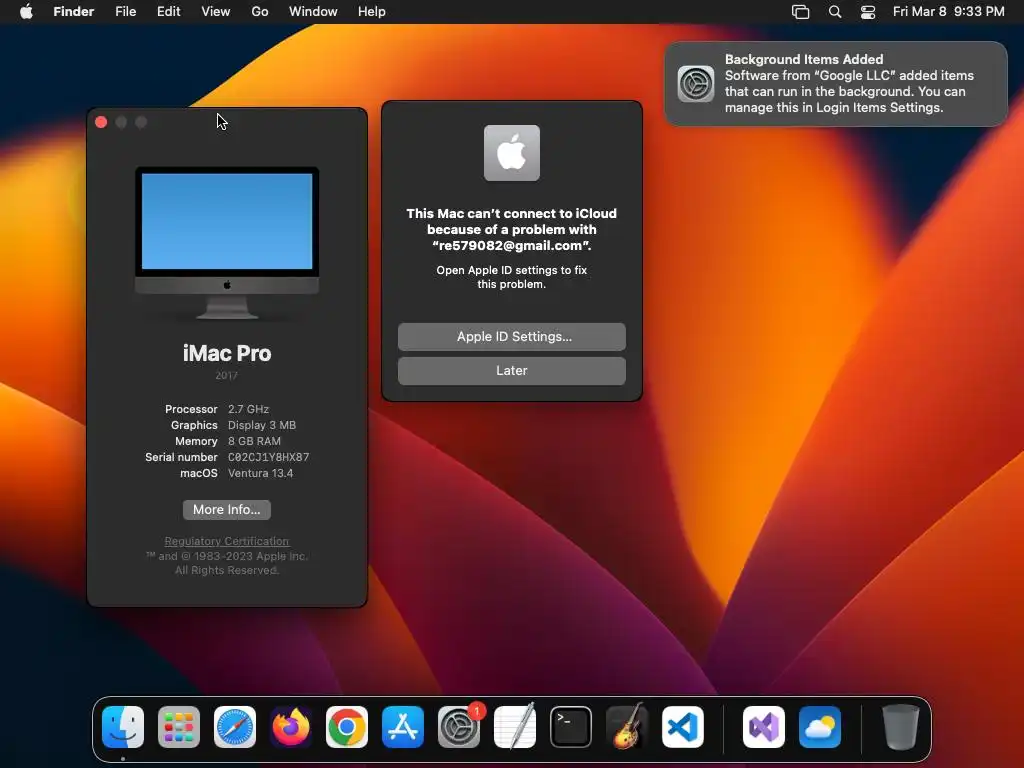Open Google Chrome in the Dock

[347, 727]
